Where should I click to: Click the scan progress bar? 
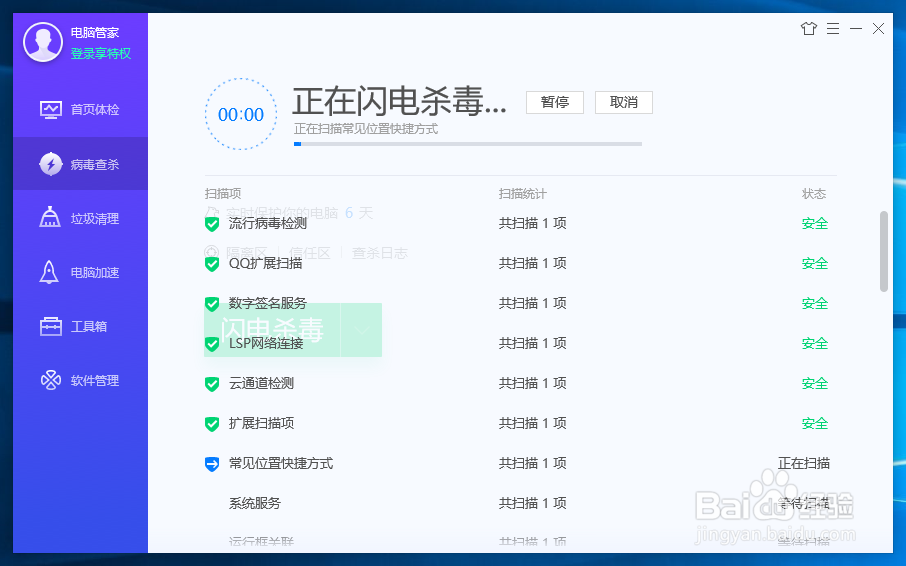[x=468, y=144]
